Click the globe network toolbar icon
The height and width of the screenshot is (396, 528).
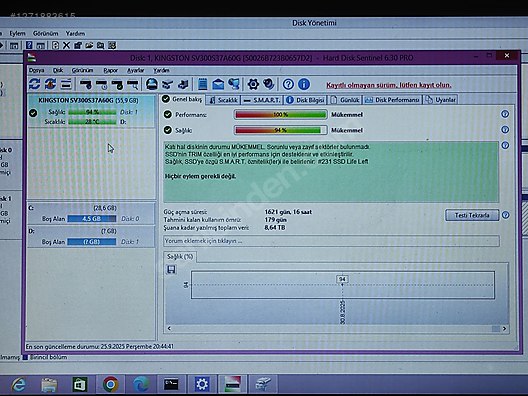point(234,84)
